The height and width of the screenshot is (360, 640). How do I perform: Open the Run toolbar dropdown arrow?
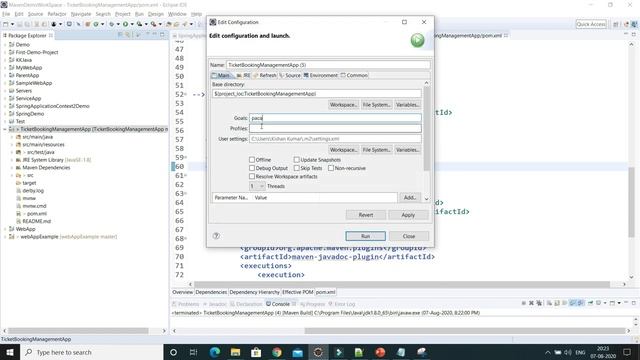coord(132,24)
